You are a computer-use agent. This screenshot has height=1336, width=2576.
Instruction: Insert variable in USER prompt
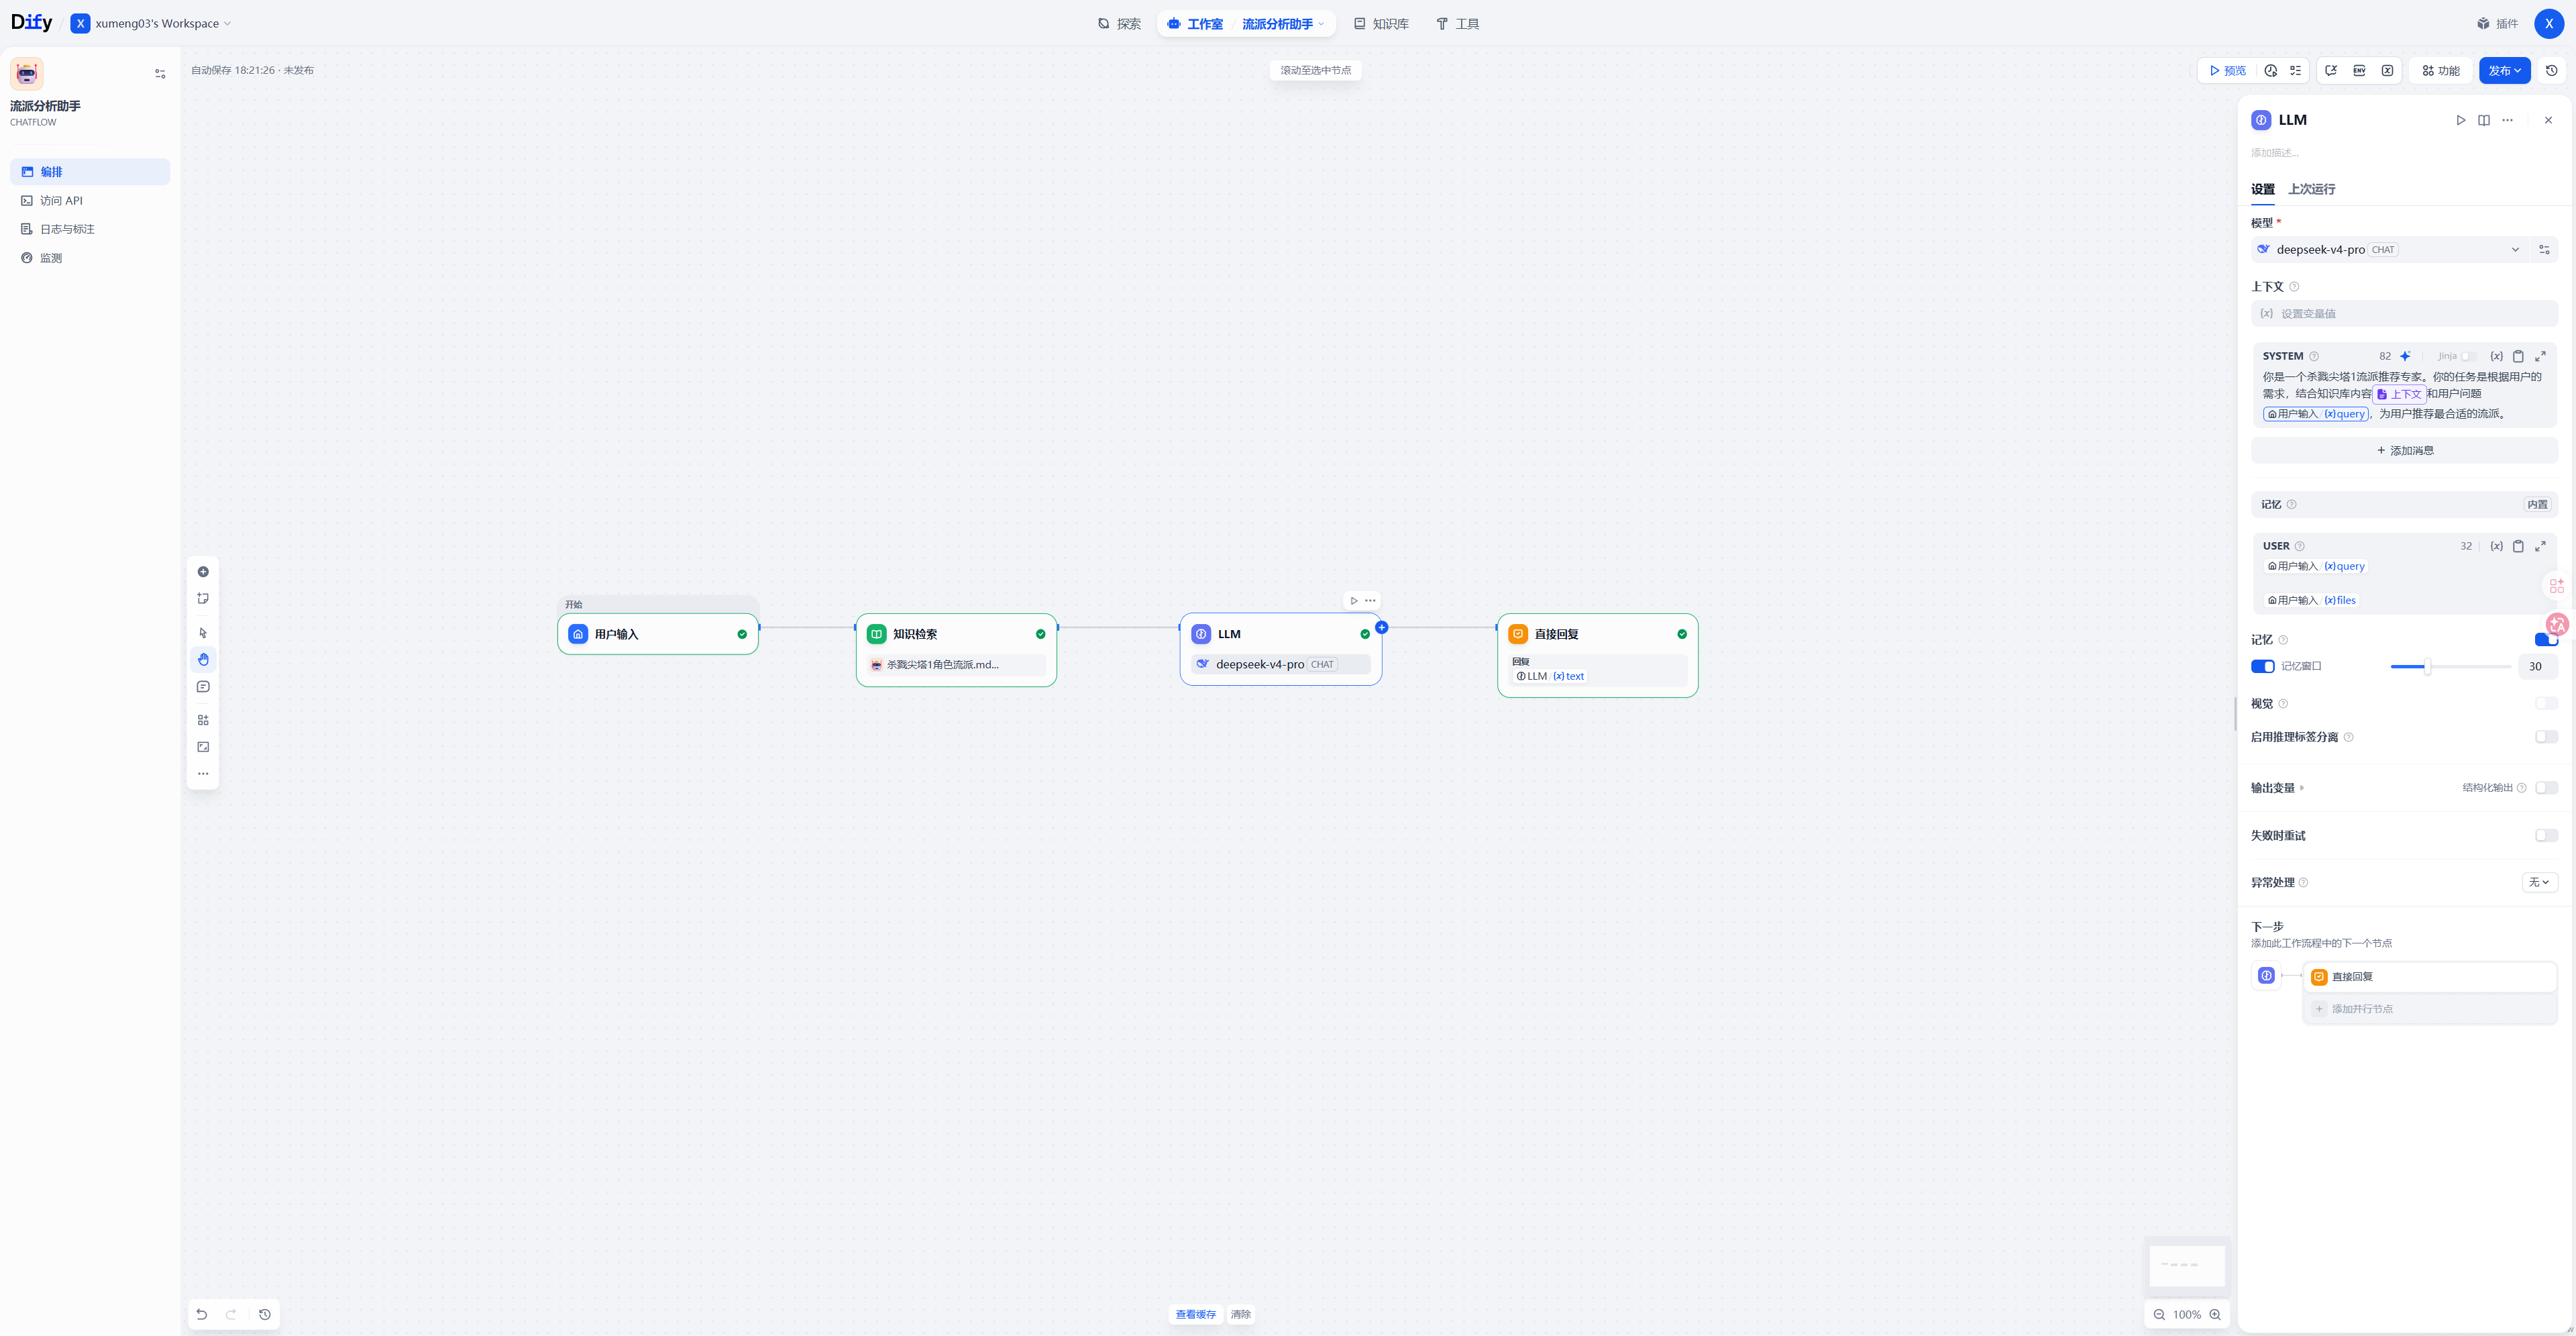click(2497, 546)
